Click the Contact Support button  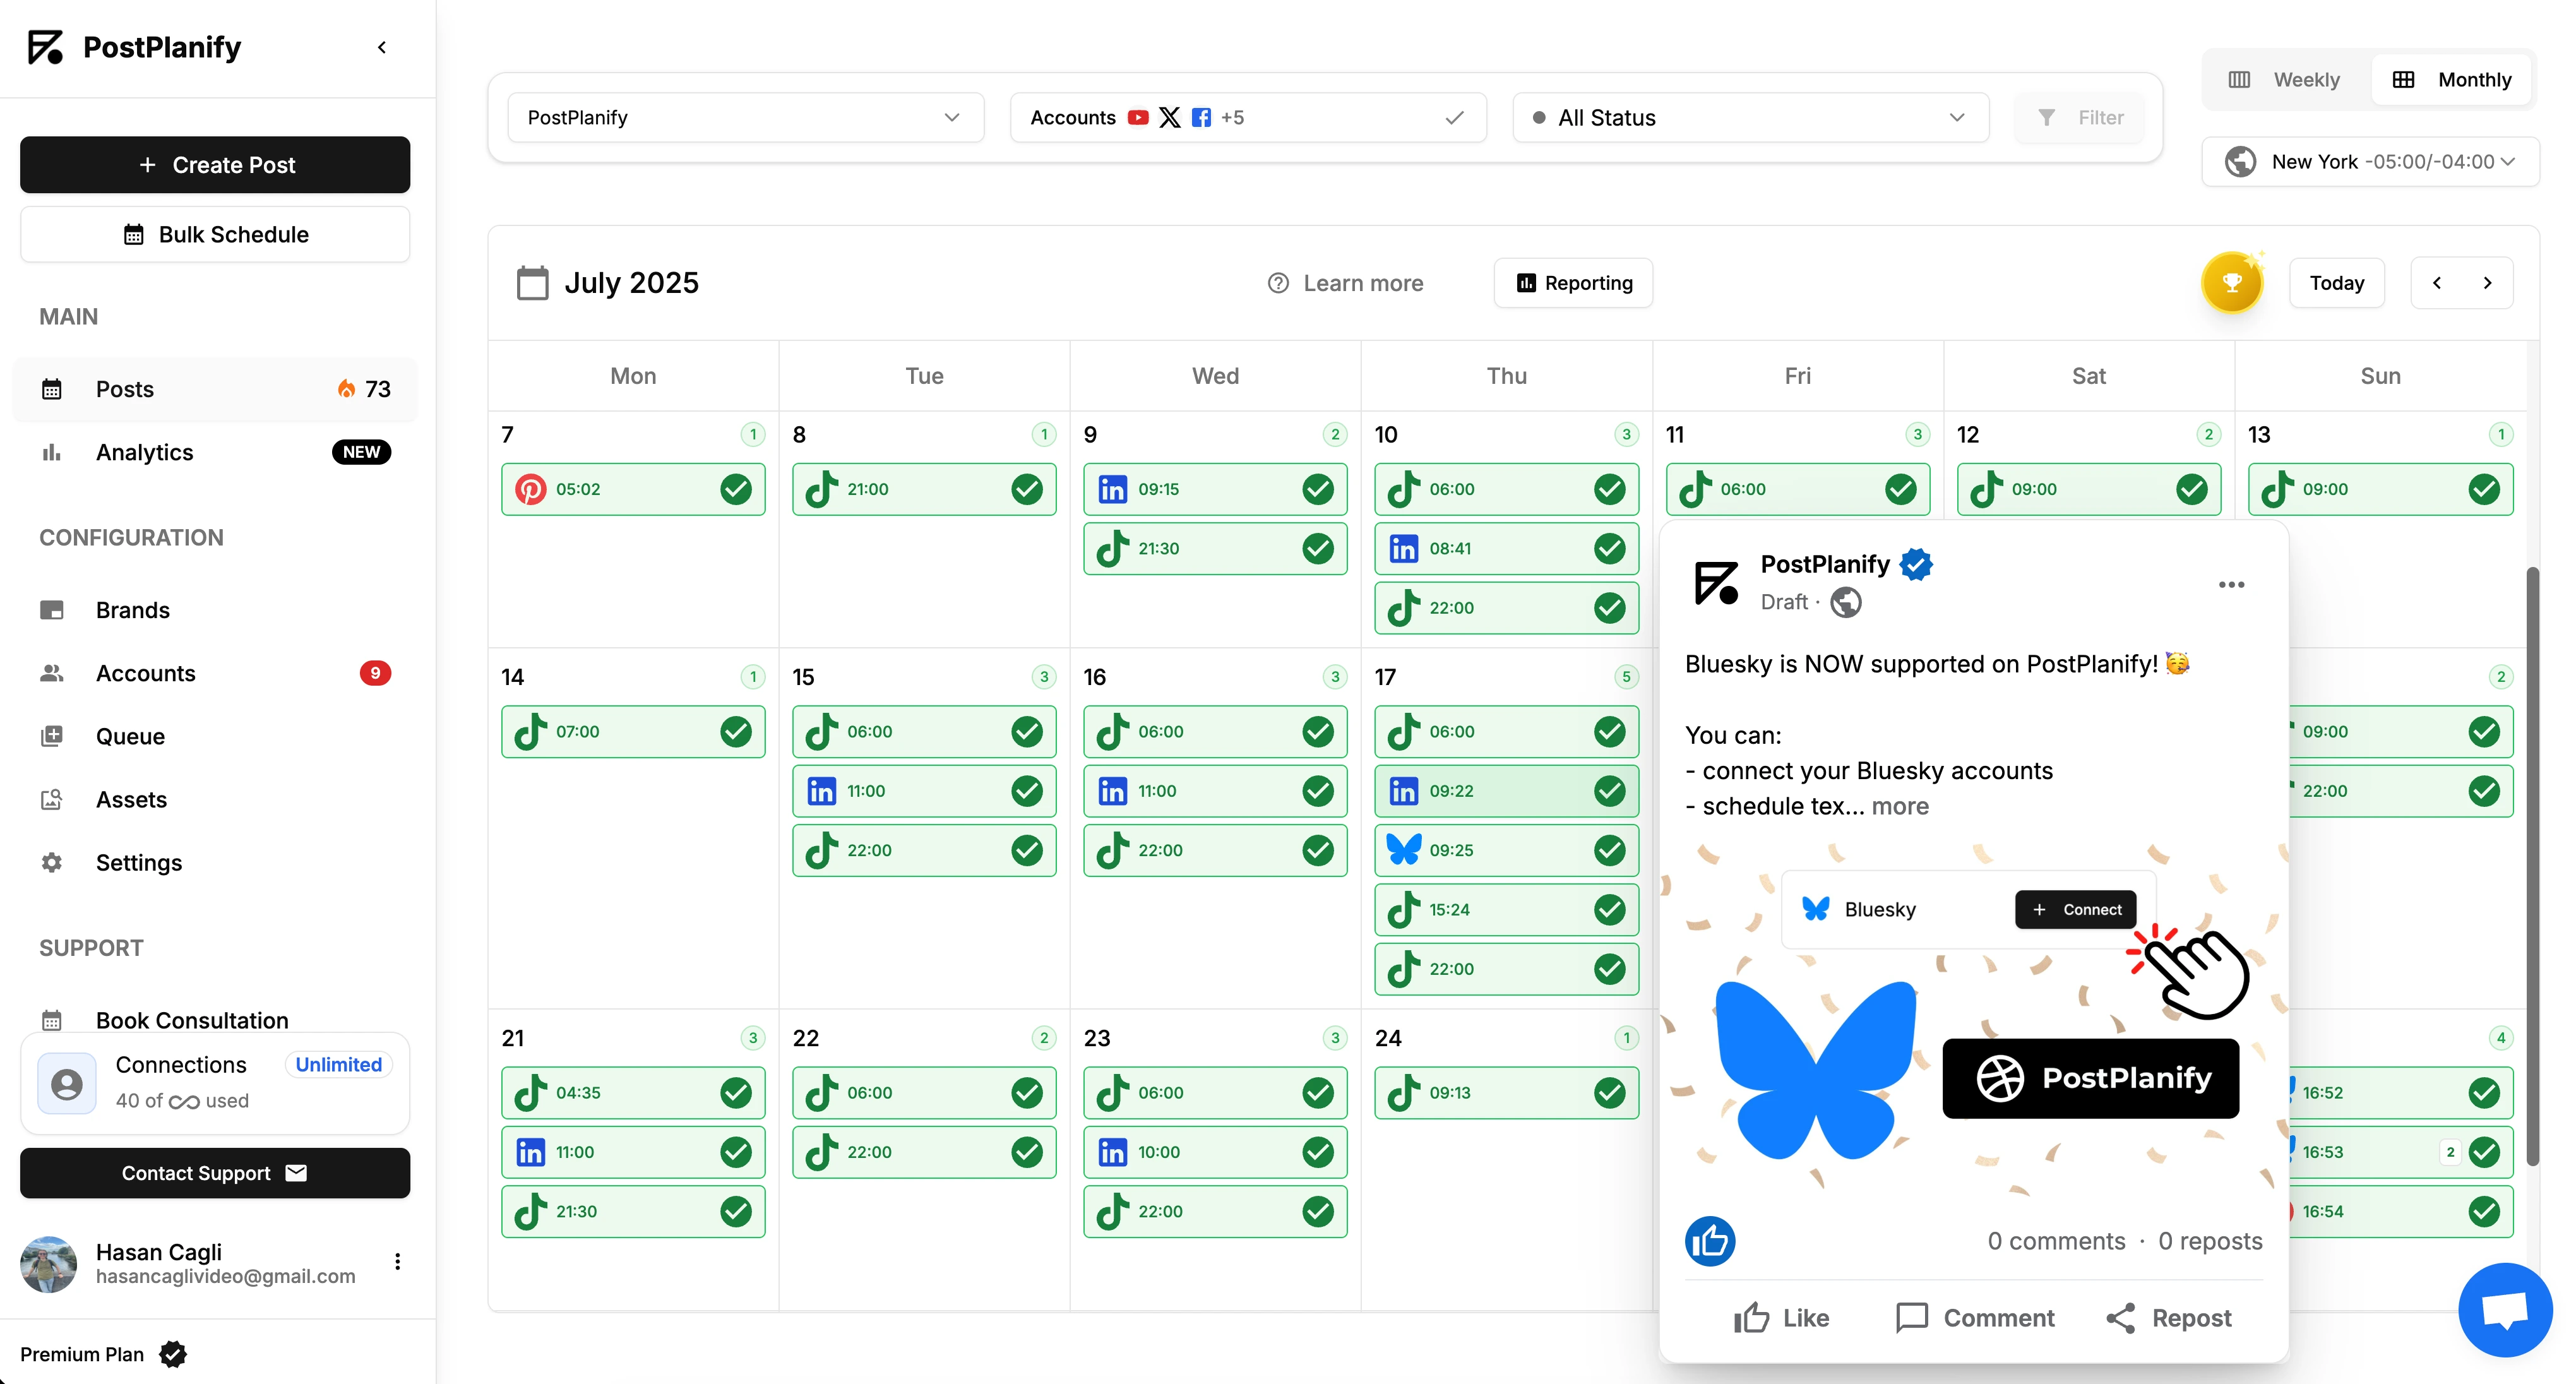point(215,1173)
